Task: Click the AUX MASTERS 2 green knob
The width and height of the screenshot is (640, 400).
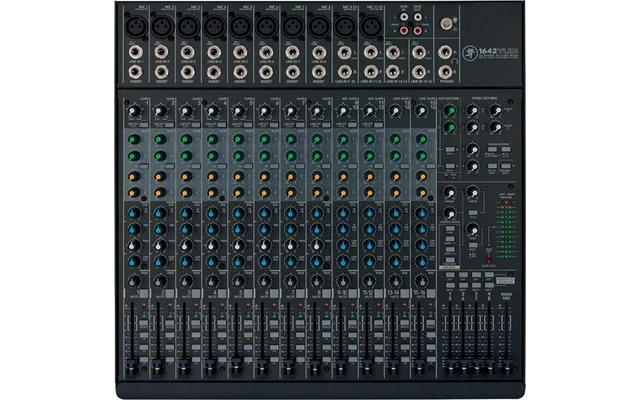Action: [x=449, y=128]
